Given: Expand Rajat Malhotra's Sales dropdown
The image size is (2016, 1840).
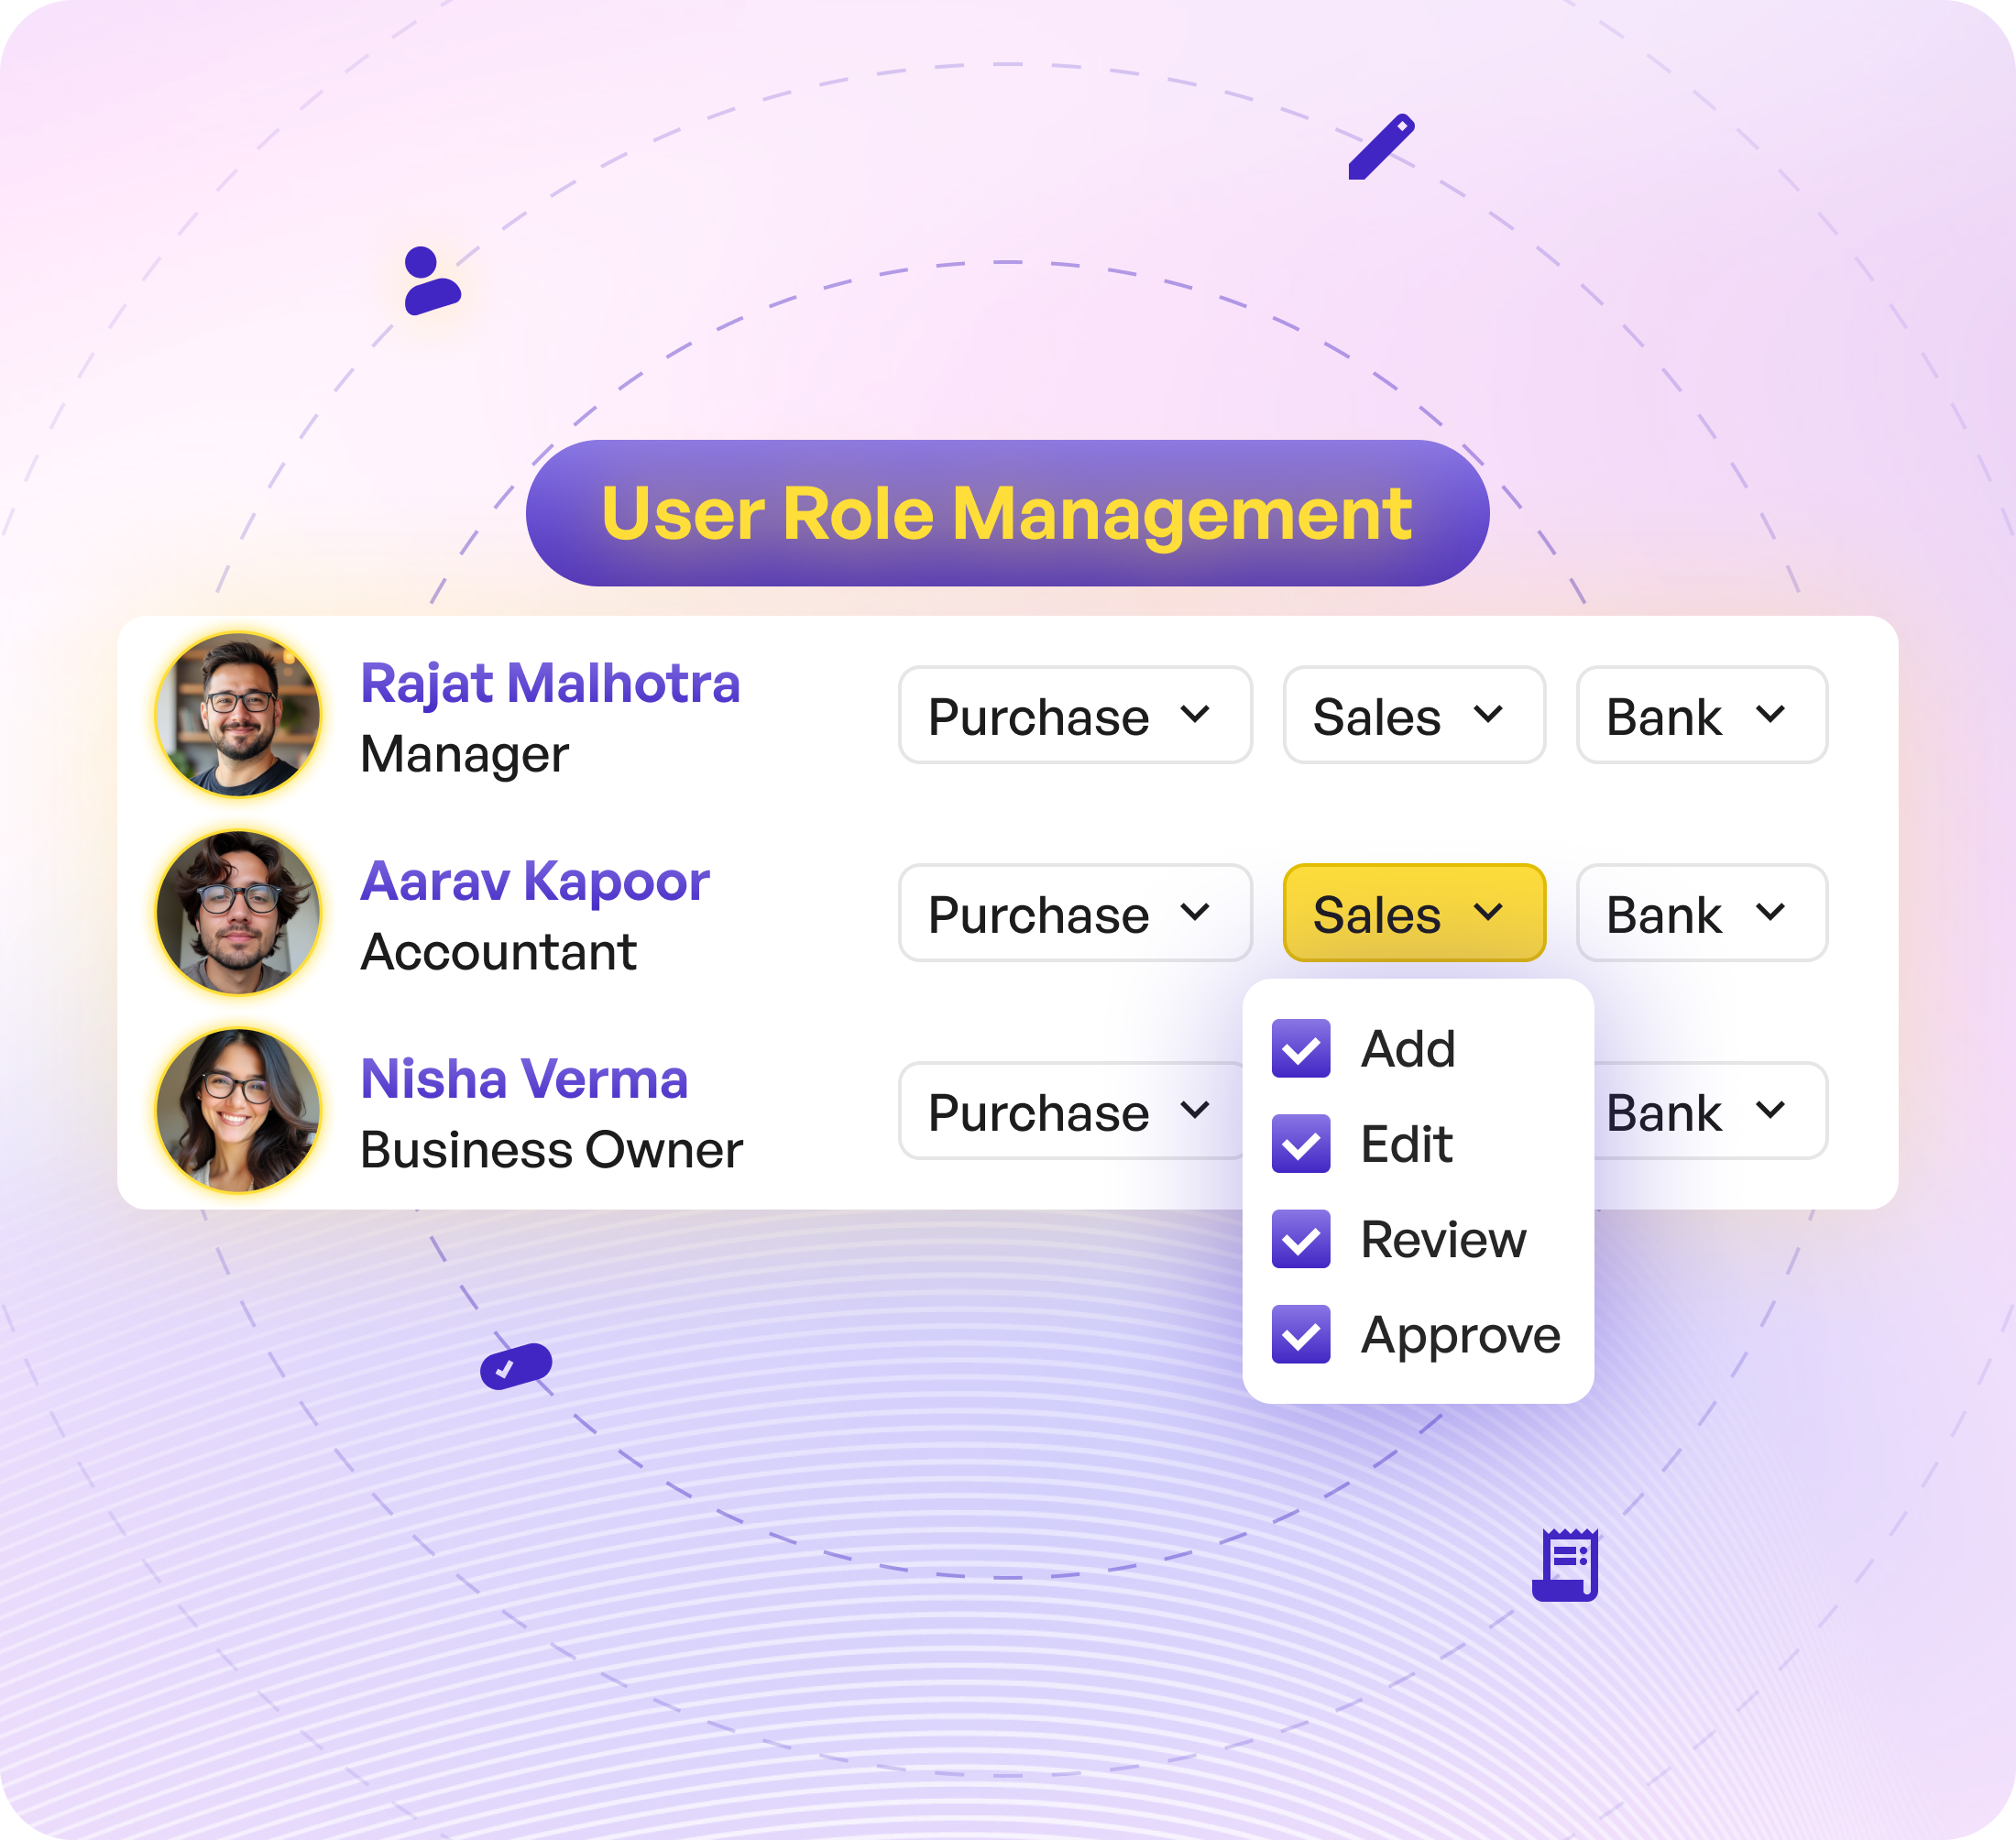Looking at the screenshot, I should pyautogui.click(x=1414, y=716).
